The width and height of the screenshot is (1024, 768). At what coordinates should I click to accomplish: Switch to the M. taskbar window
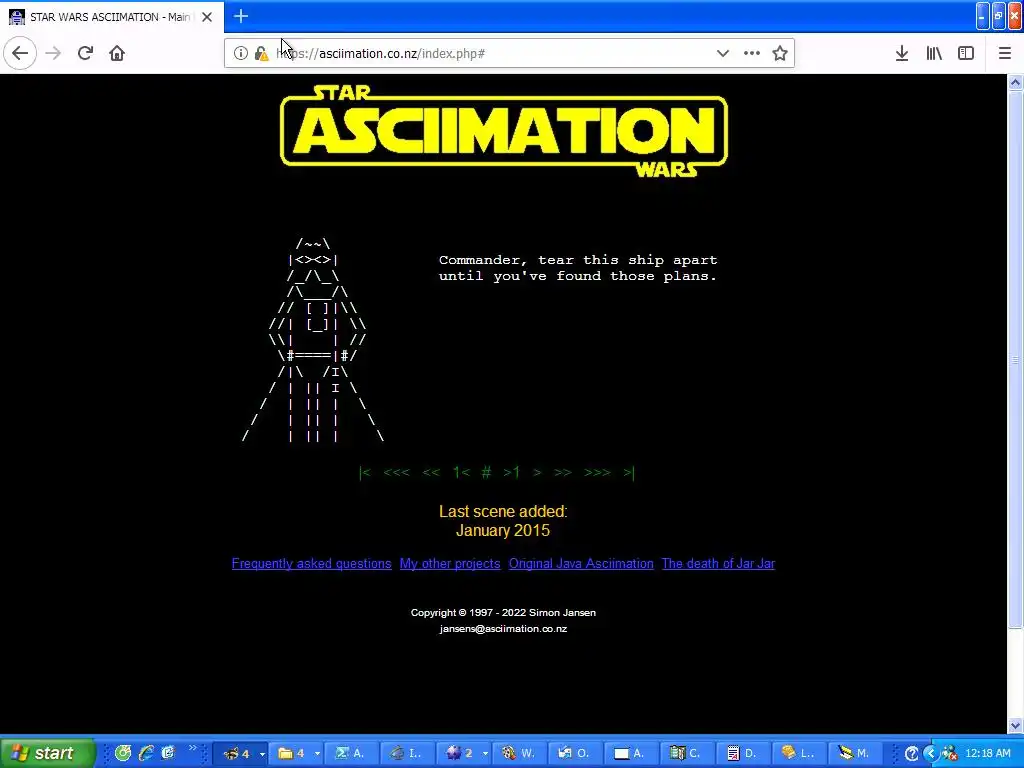[x=854, y=753]
